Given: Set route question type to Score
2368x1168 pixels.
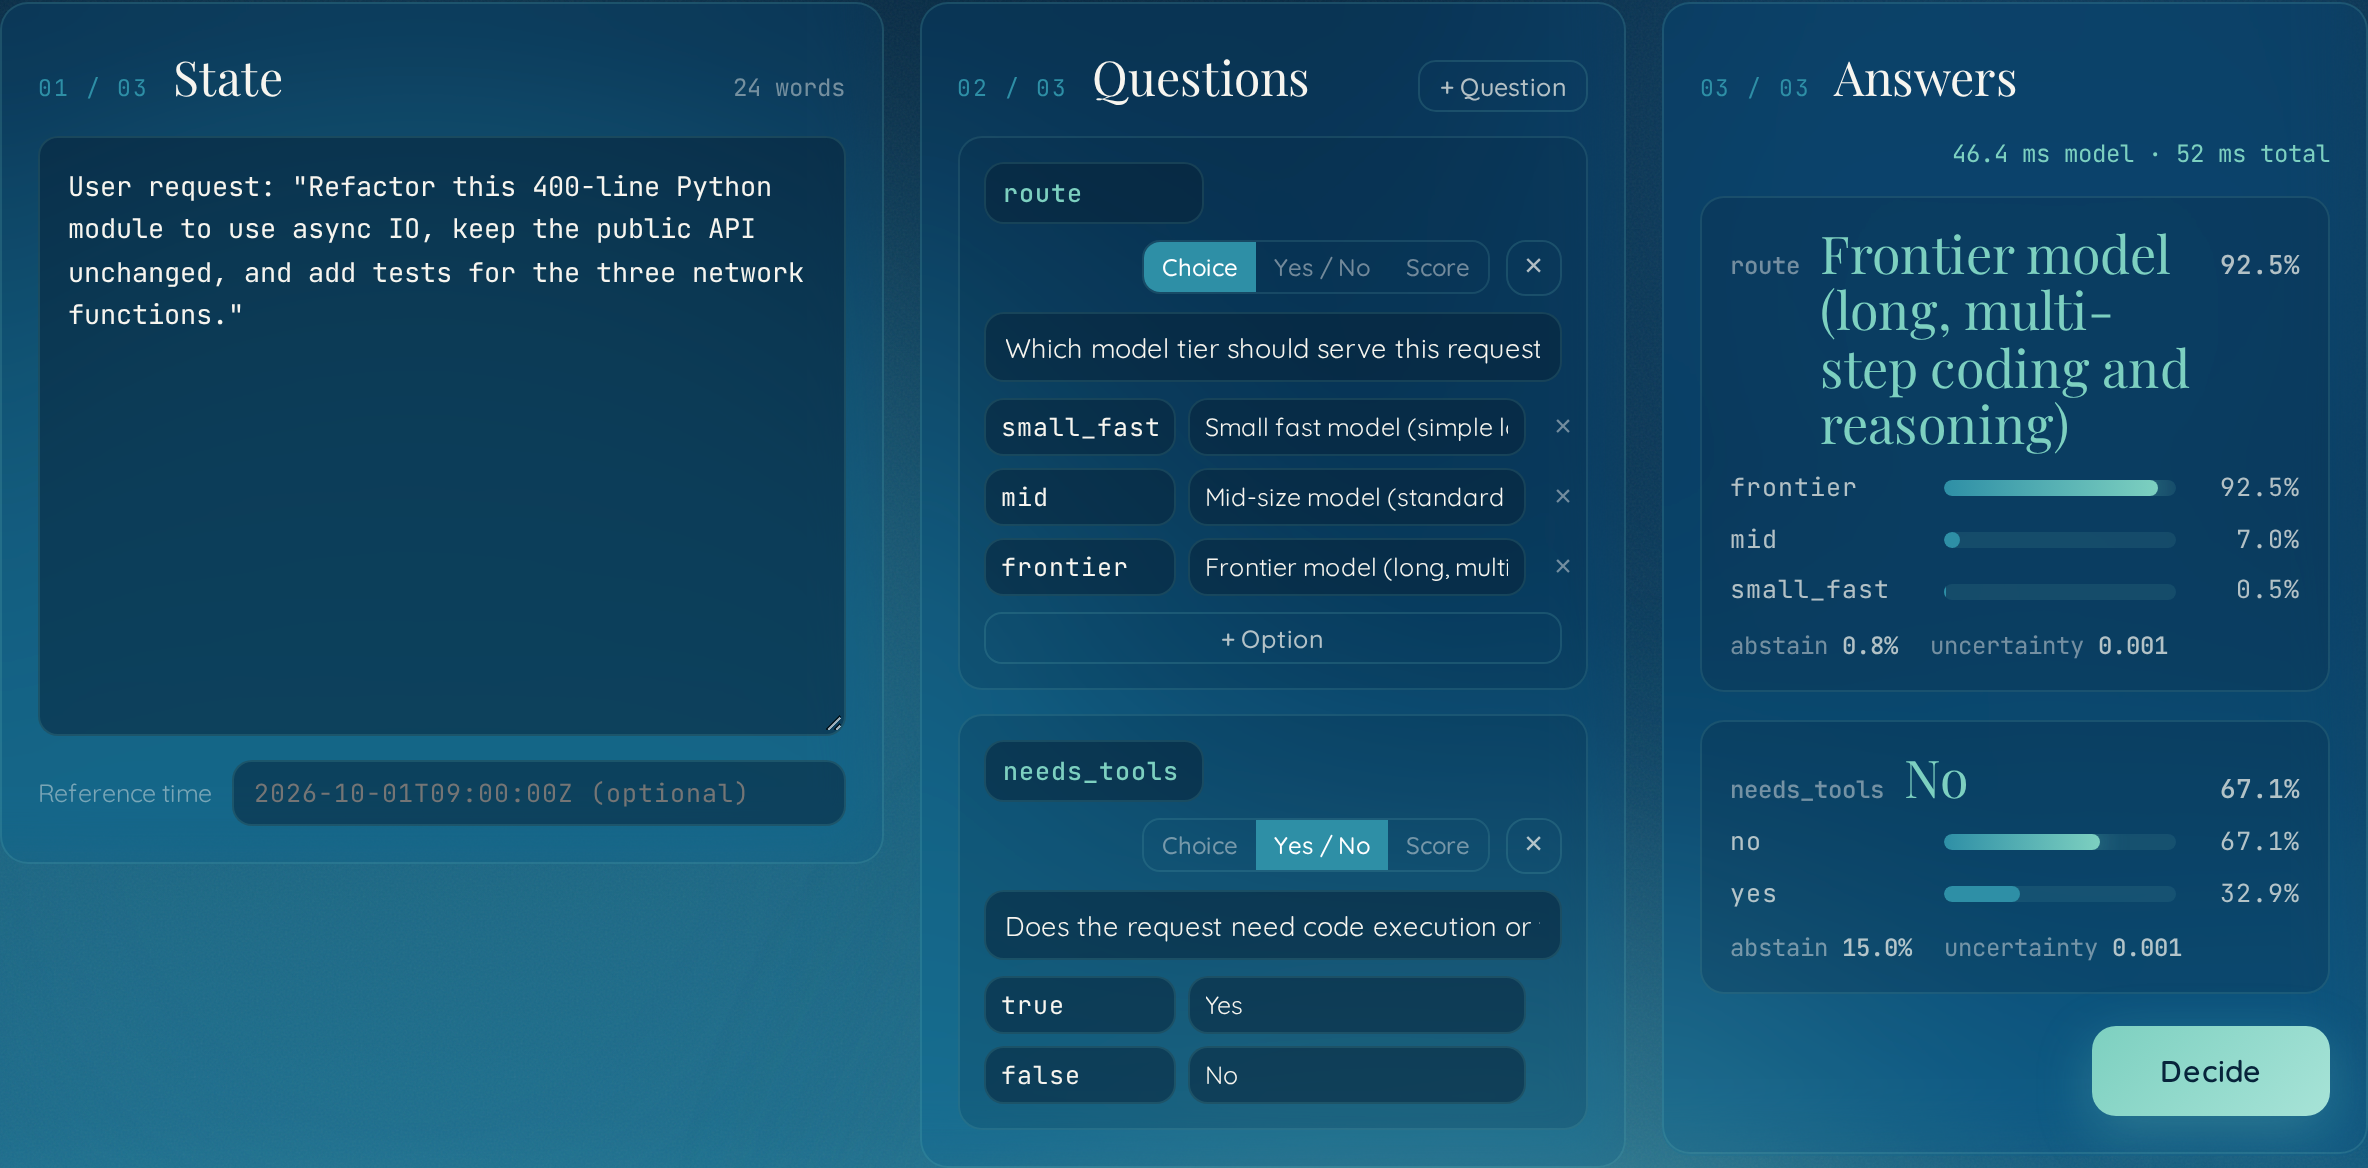Looking at the screenshot, I should 1437,267.
